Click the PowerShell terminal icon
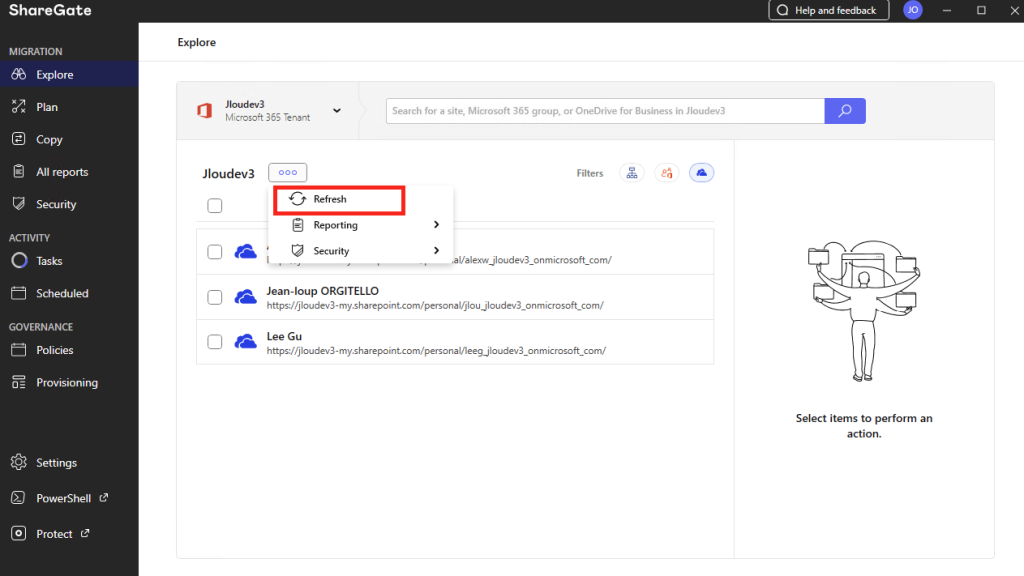Viewport: 1024px width, 576px height. [x=18, y=498]
